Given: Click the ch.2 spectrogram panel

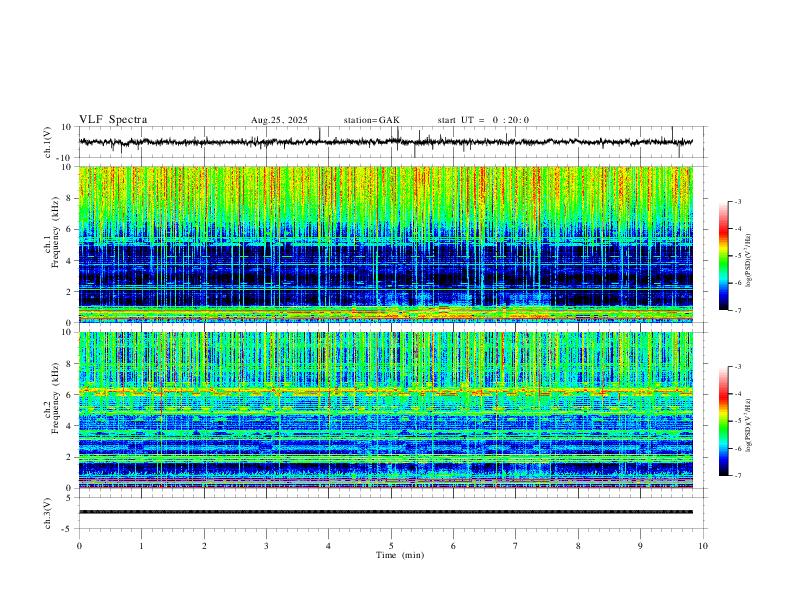Looking at the screenshot, I should click(x=386, y=410).
